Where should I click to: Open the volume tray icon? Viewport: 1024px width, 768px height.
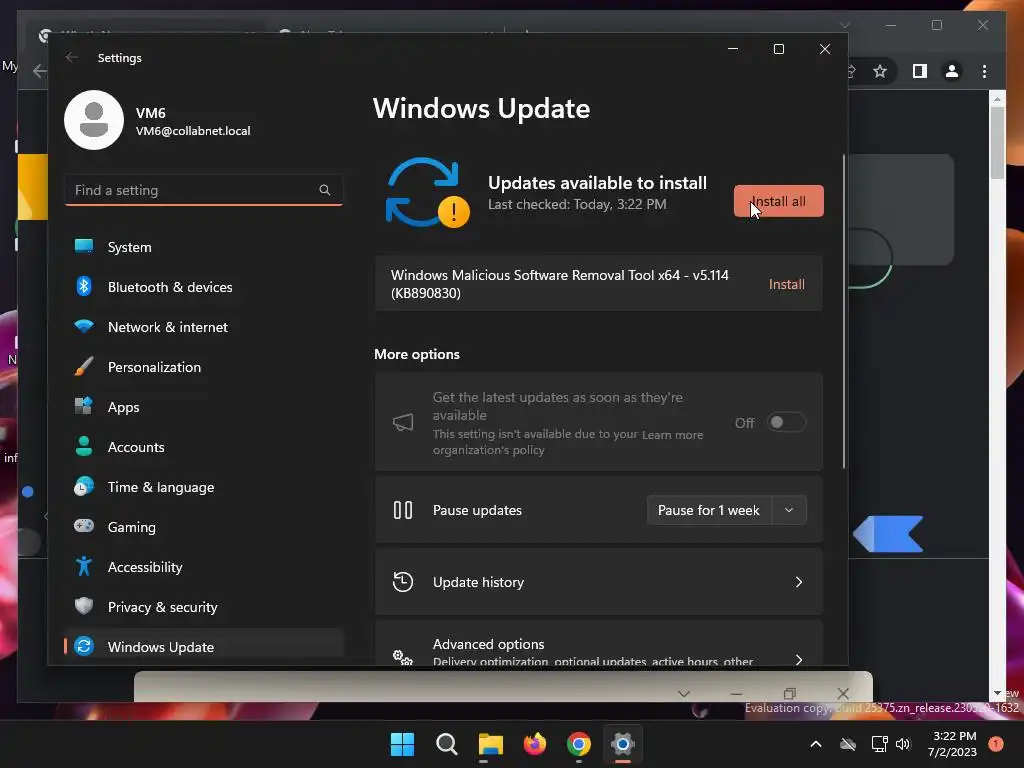click(x=903, y=744)
